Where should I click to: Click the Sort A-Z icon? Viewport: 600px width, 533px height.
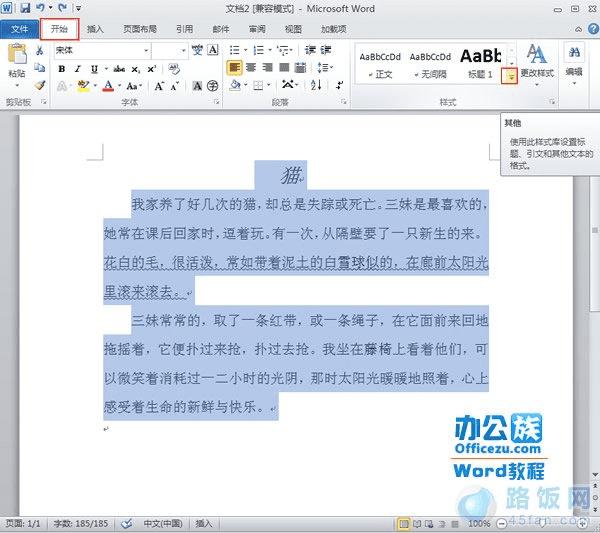tap(316, 85)
